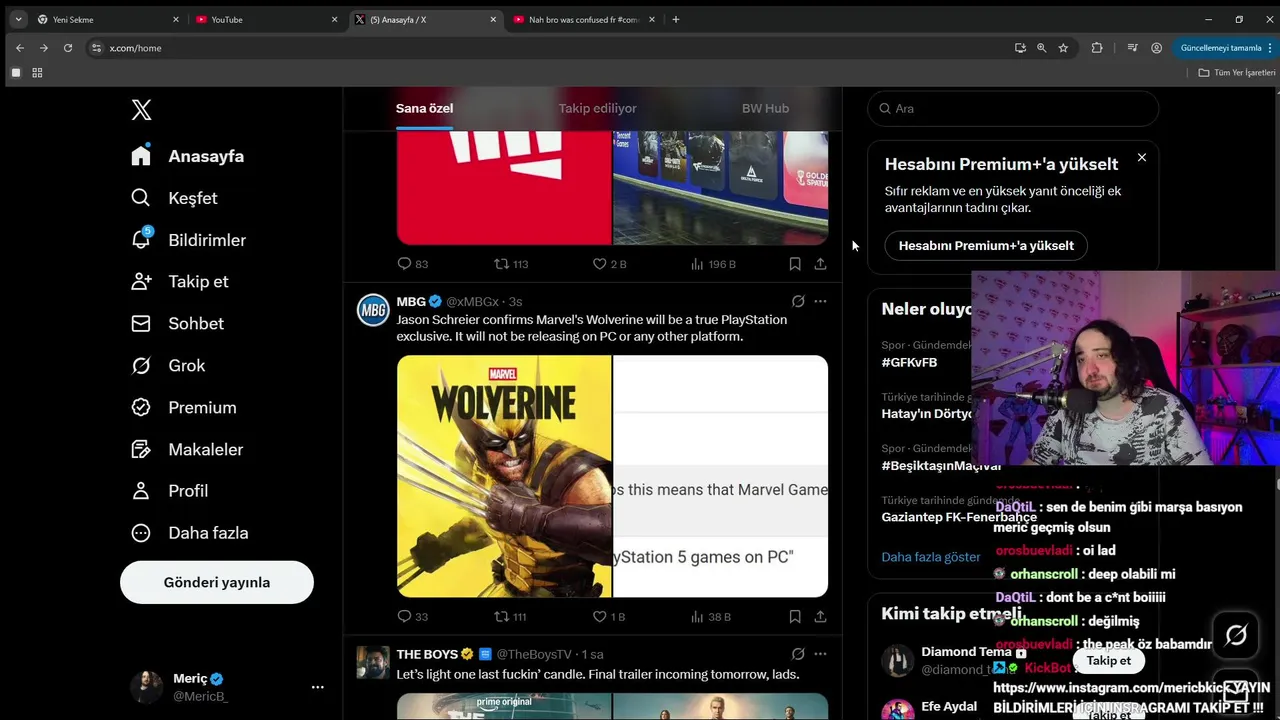1280x720 pixels.
Task: Open the browser extensions menu
Action: 1097,48
